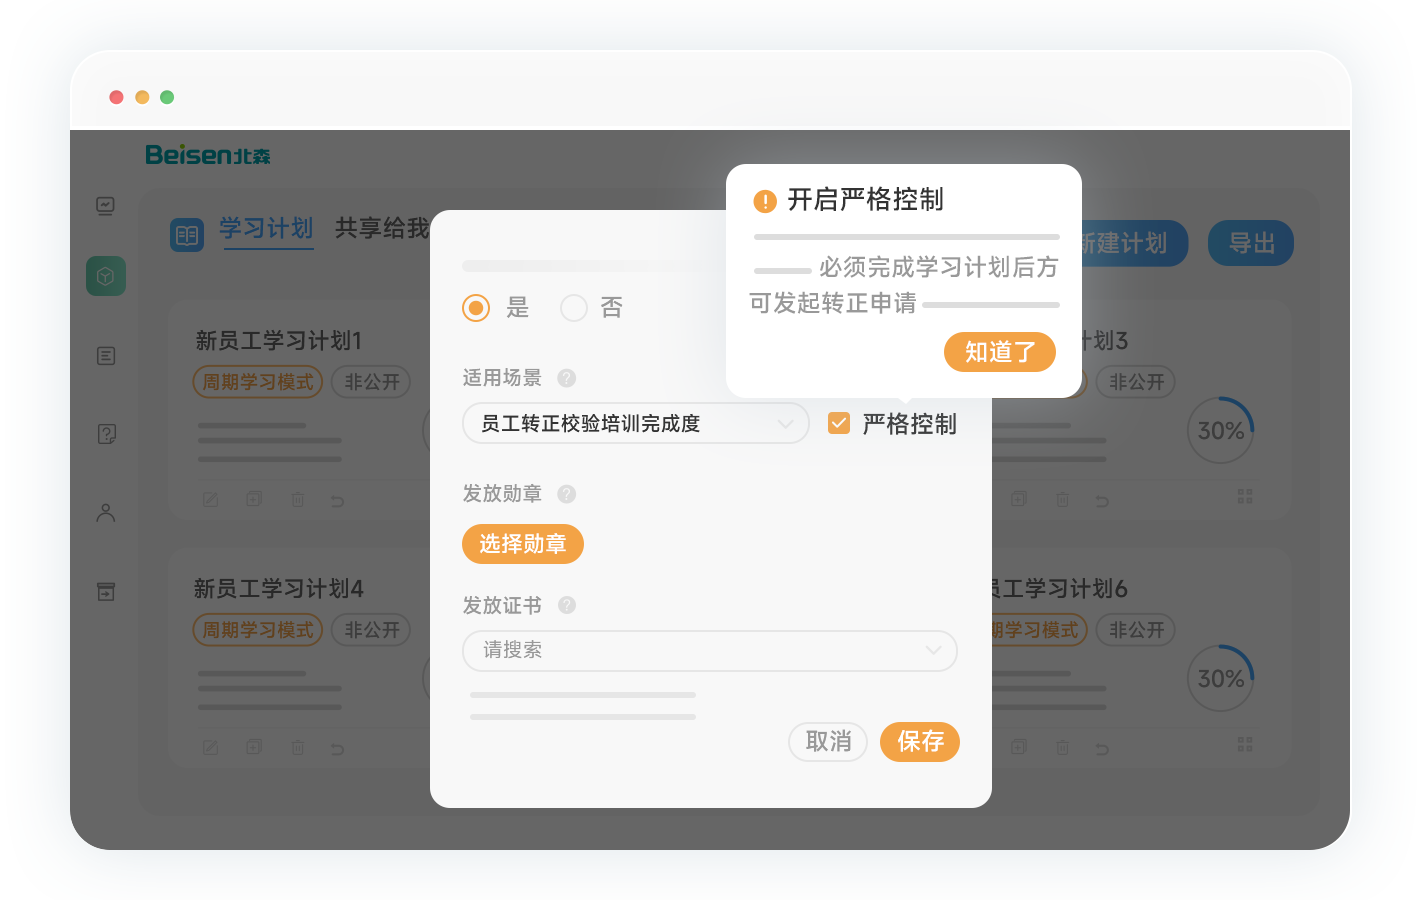Screen dimensions: 1420x900
Task: Click help icon beside 发放勋章
Action: [x=566, y=494]
